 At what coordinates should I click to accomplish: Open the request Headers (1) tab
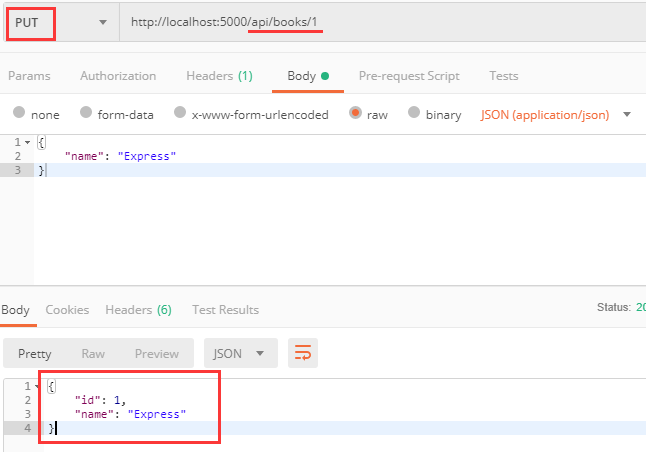(x=219, y=76)
